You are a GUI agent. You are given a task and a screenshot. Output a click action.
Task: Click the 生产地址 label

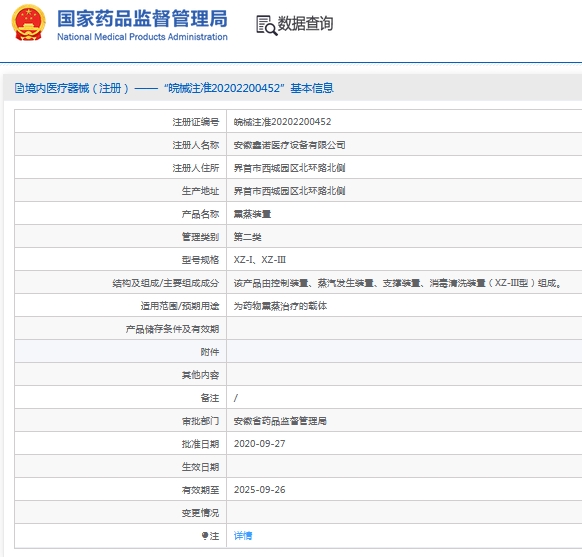click(200, 191)
